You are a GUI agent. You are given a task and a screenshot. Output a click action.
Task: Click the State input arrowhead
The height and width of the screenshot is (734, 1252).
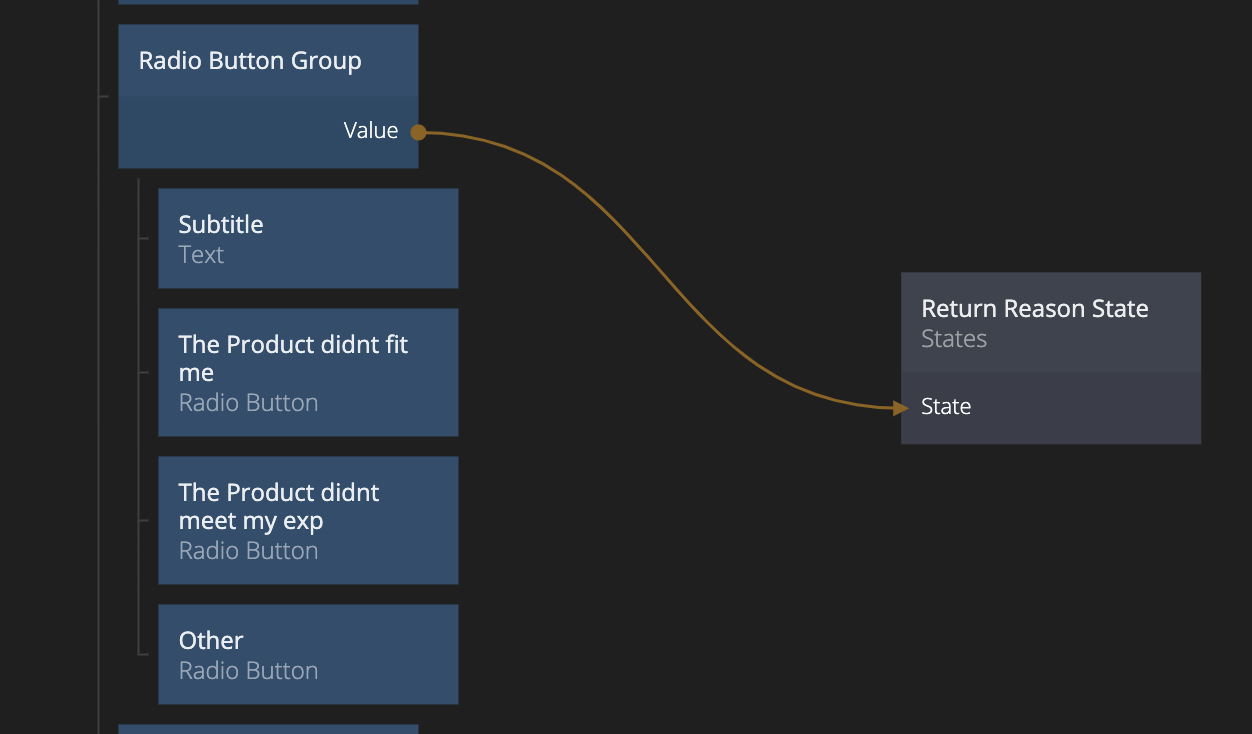900,407
